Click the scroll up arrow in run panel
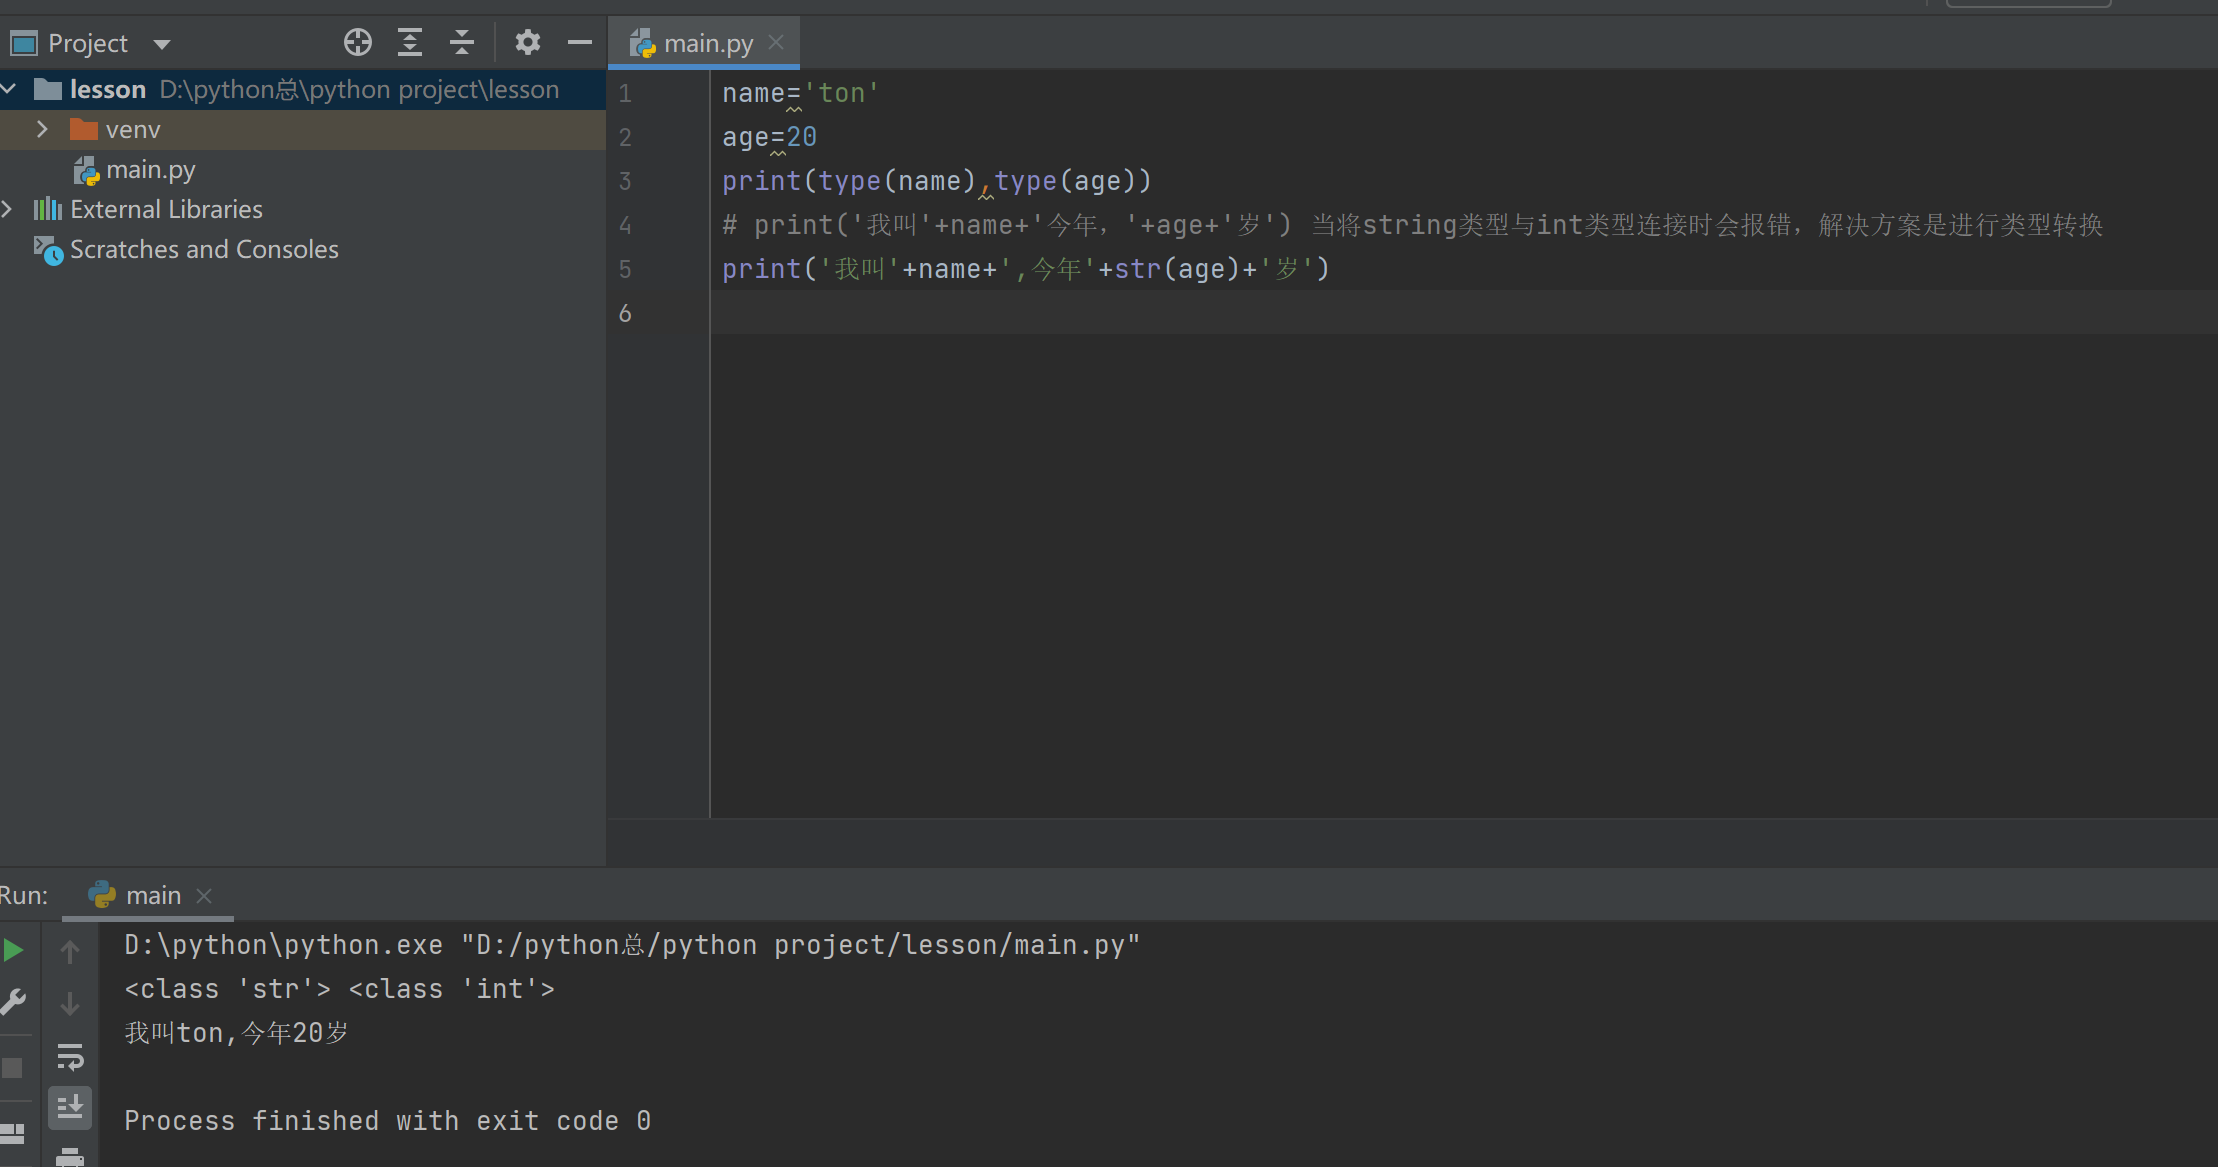Screen dimensions: 2218x1167 70,949
